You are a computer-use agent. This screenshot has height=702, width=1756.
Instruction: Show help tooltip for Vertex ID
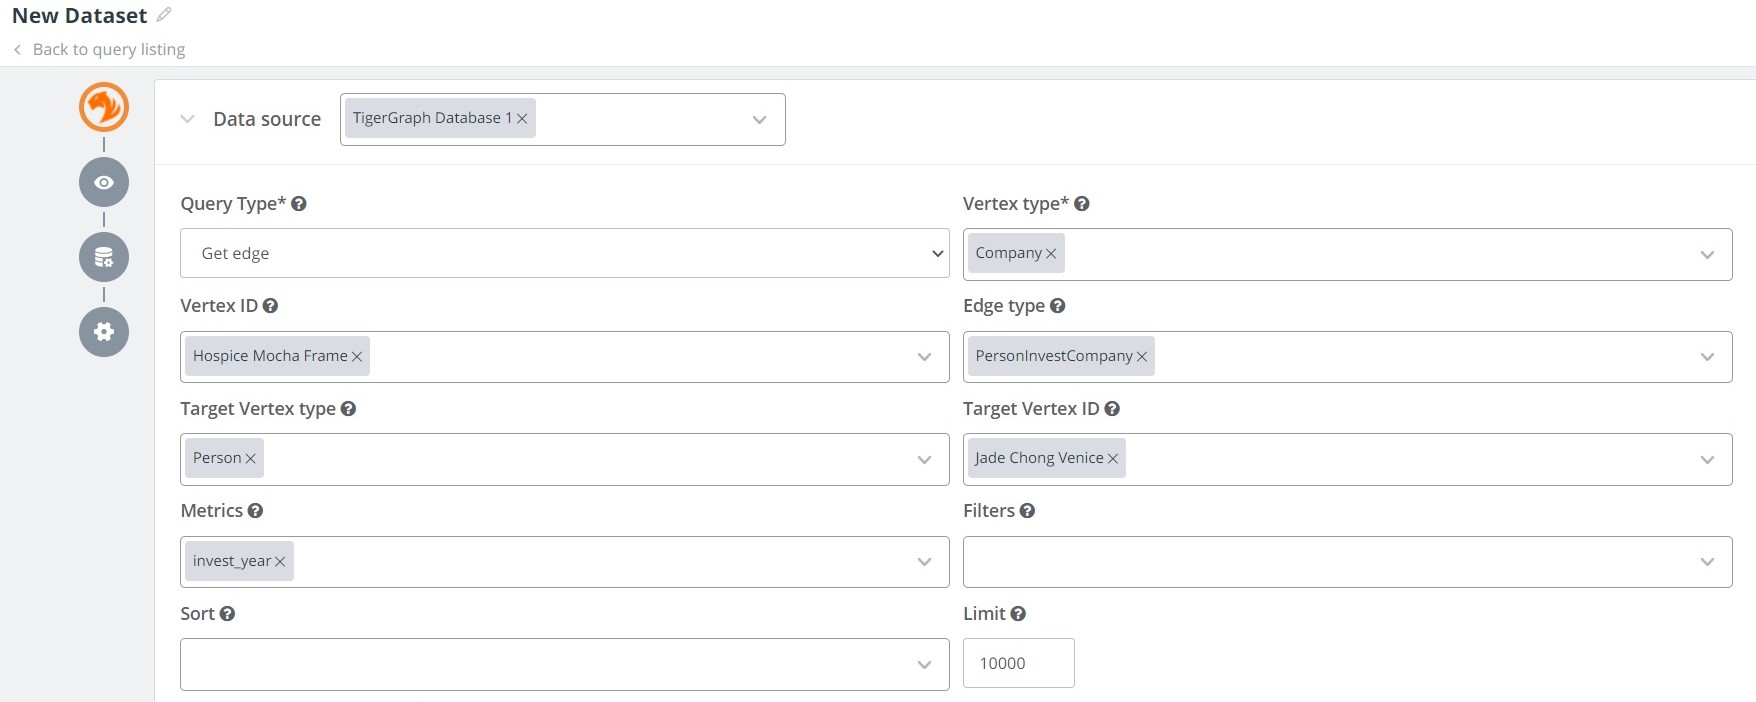[270, 306]
